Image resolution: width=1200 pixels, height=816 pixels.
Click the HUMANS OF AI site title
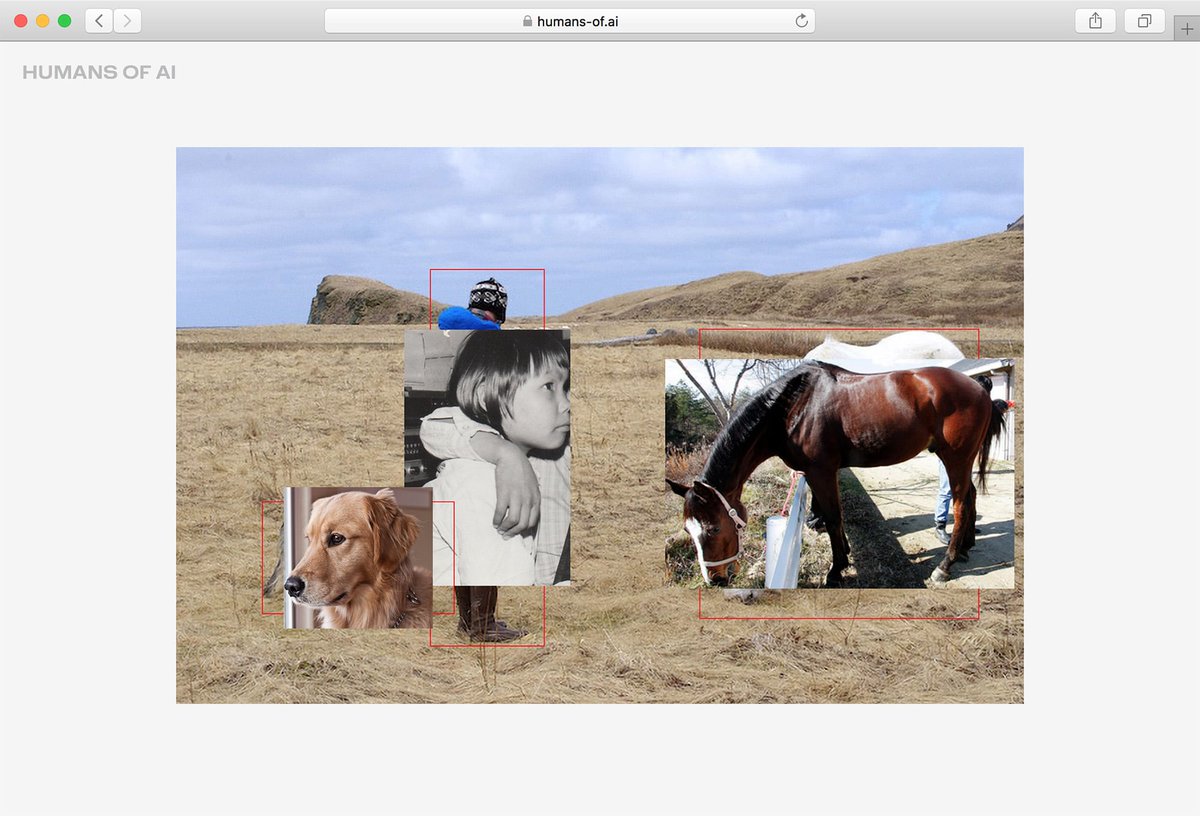(x=98, y=71)
